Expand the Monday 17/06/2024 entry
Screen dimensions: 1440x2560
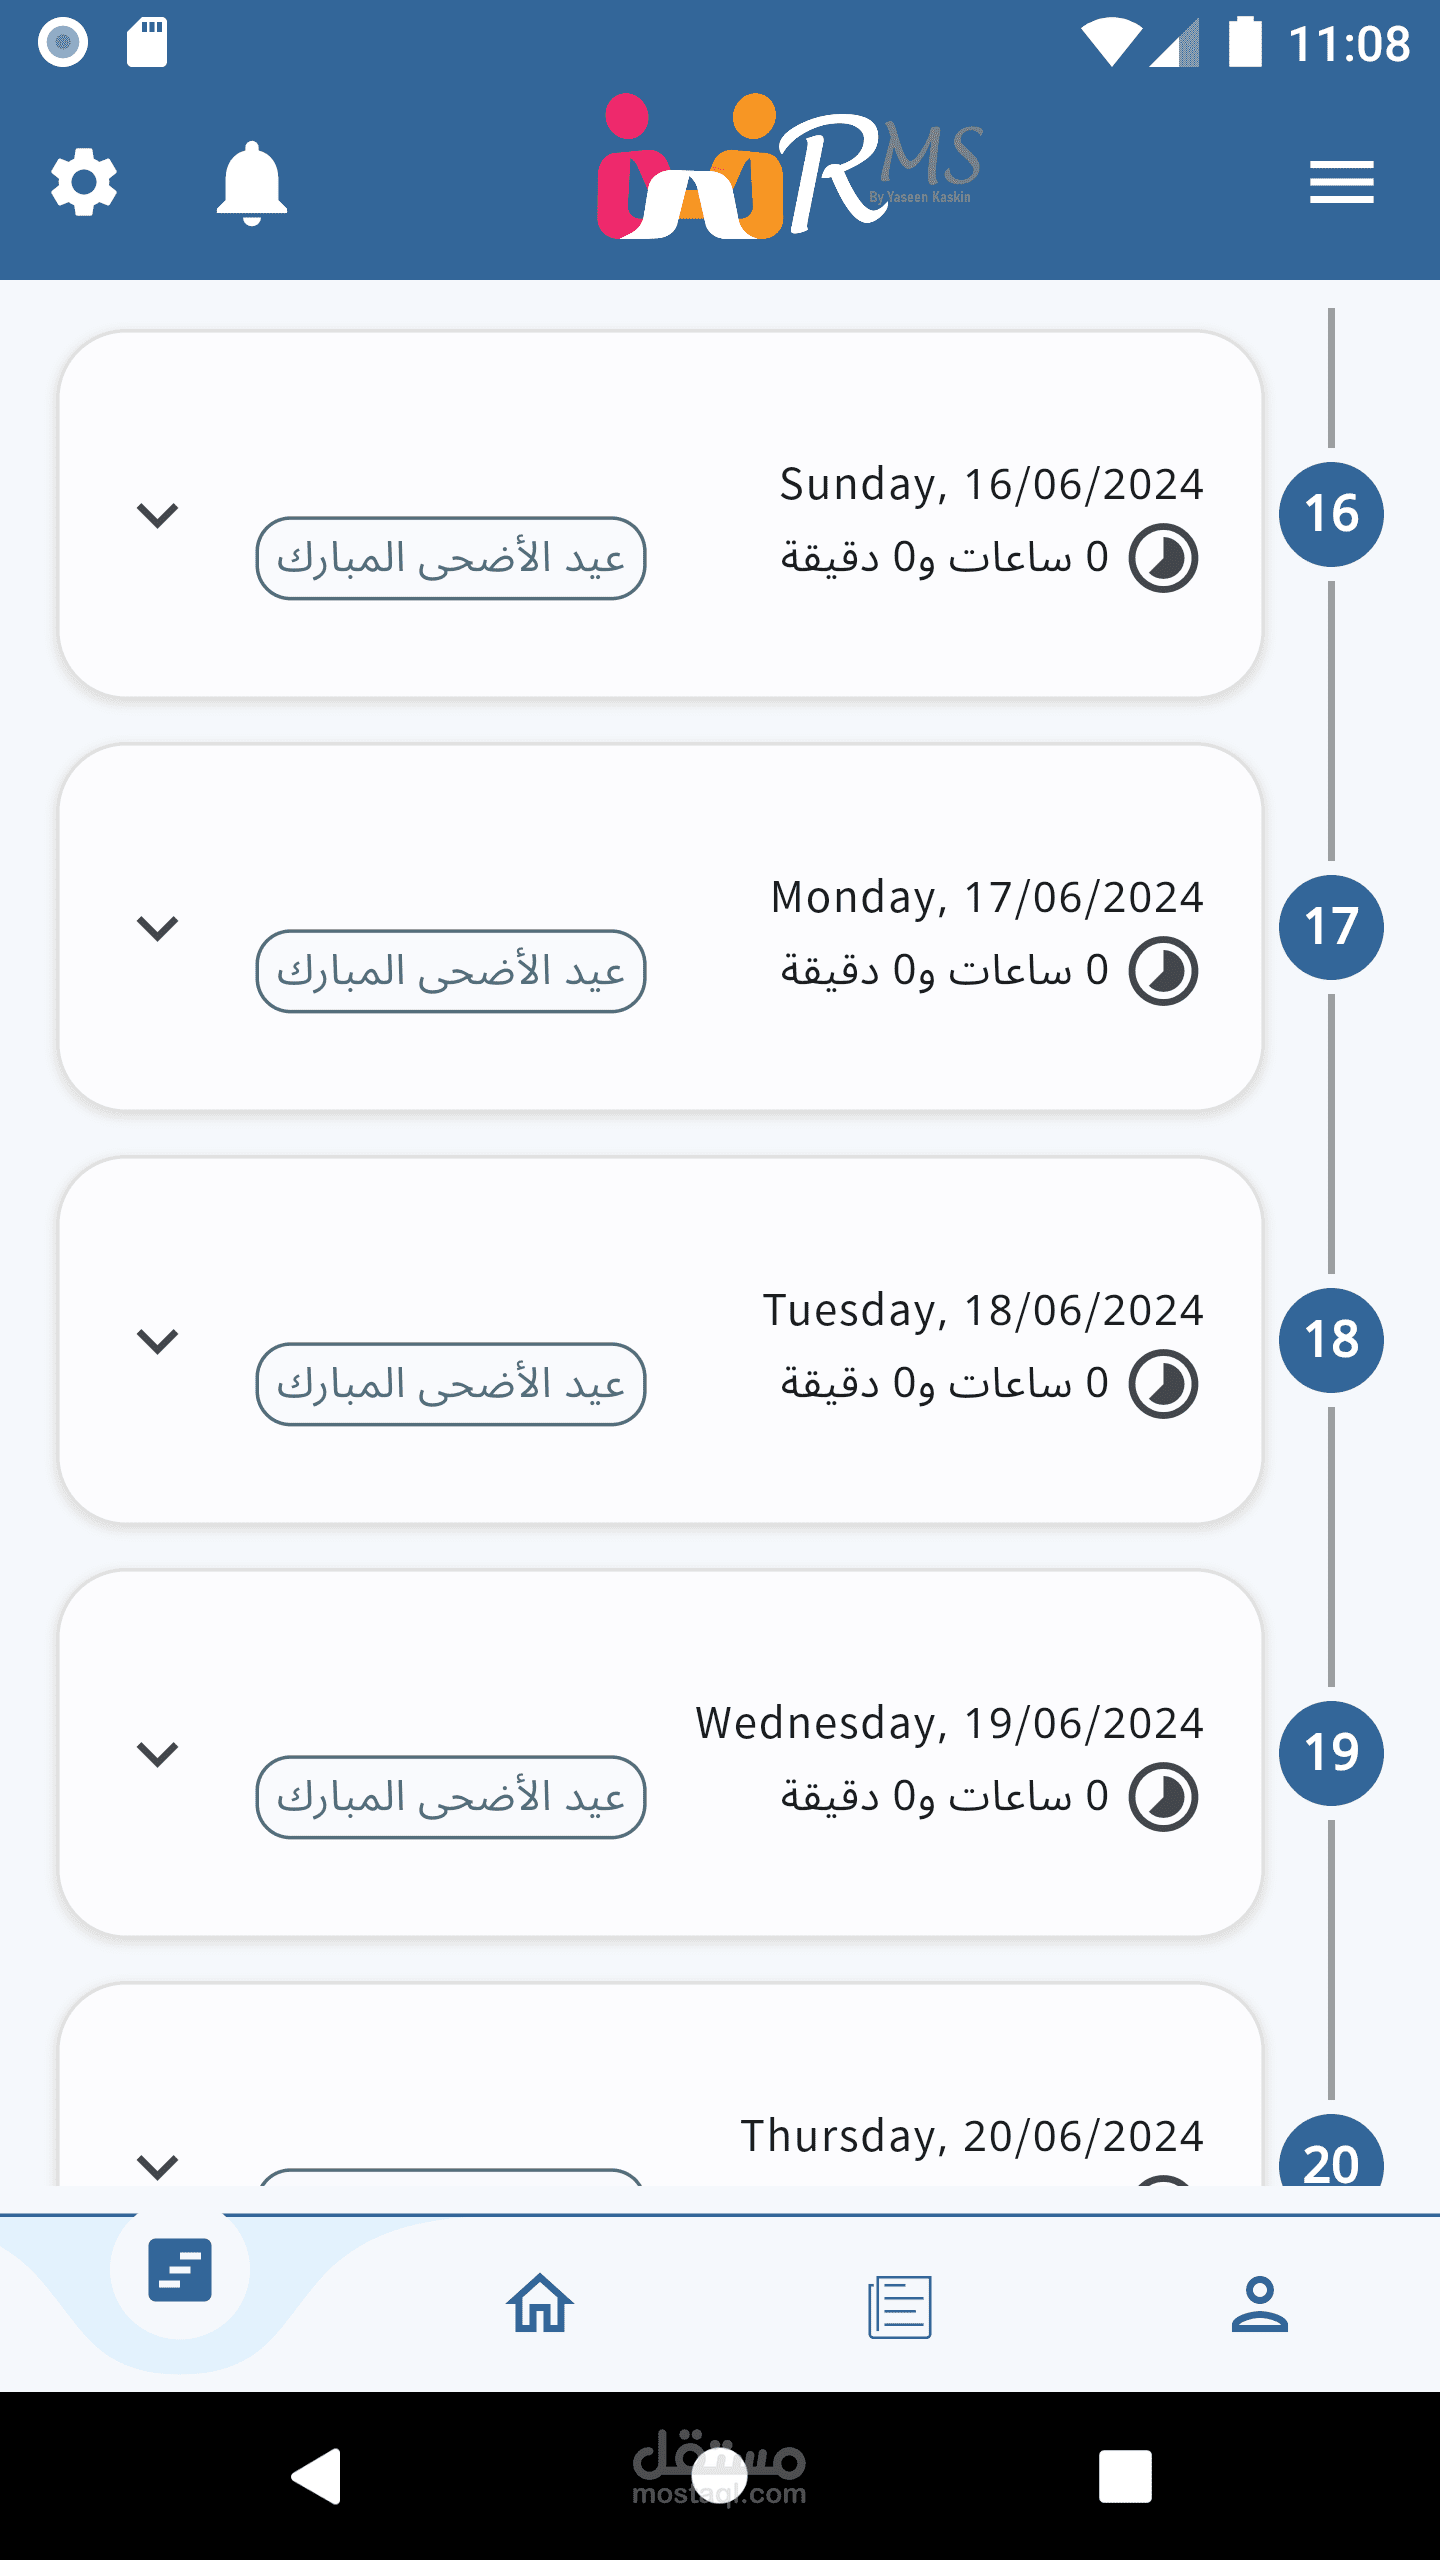(x=157, y=928)
